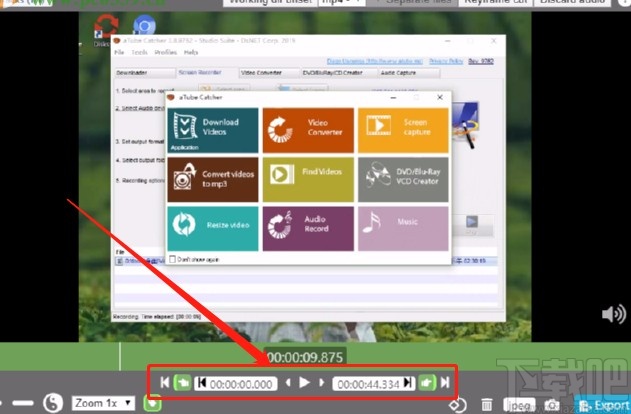The width and height of the screenshot is (631, 414).
Task: Open aTube Catcher Help menu in preview
Action: [191, 52]
